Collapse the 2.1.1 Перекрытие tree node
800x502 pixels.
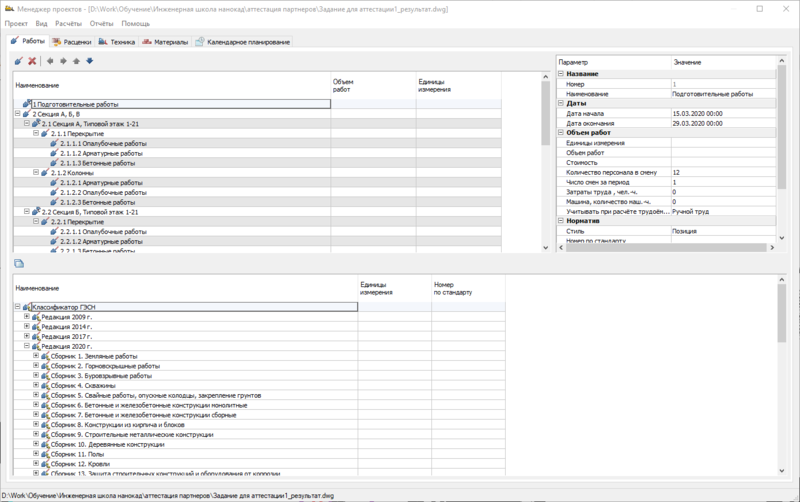click(x=36, y=133)
